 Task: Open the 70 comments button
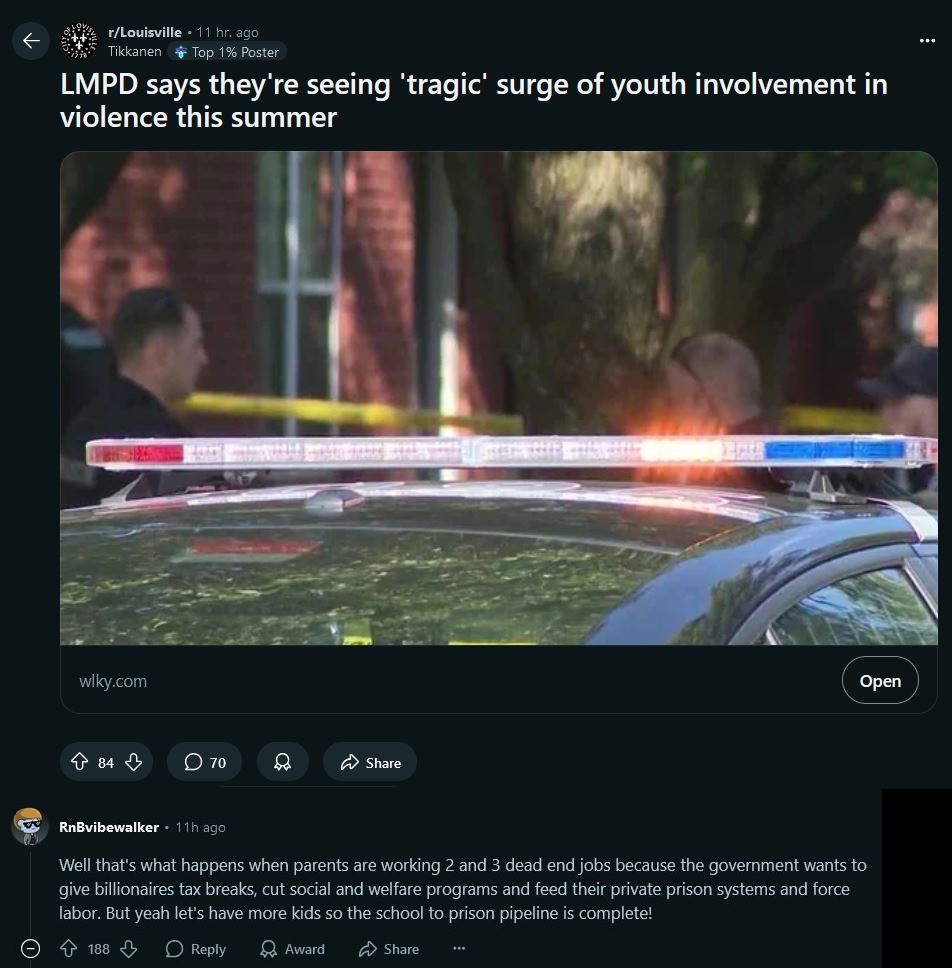tap(204, 762)
